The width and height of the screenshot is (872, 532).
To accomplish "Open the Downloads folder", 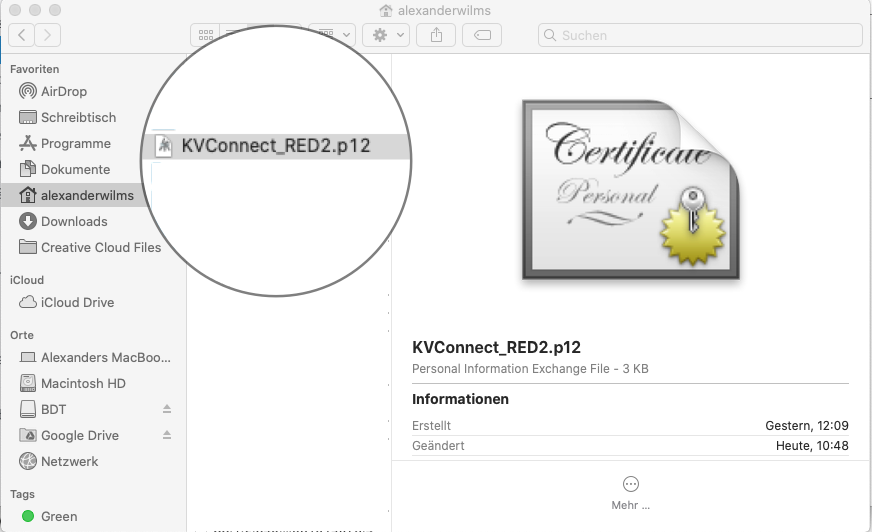I will (x=73, y=221).
